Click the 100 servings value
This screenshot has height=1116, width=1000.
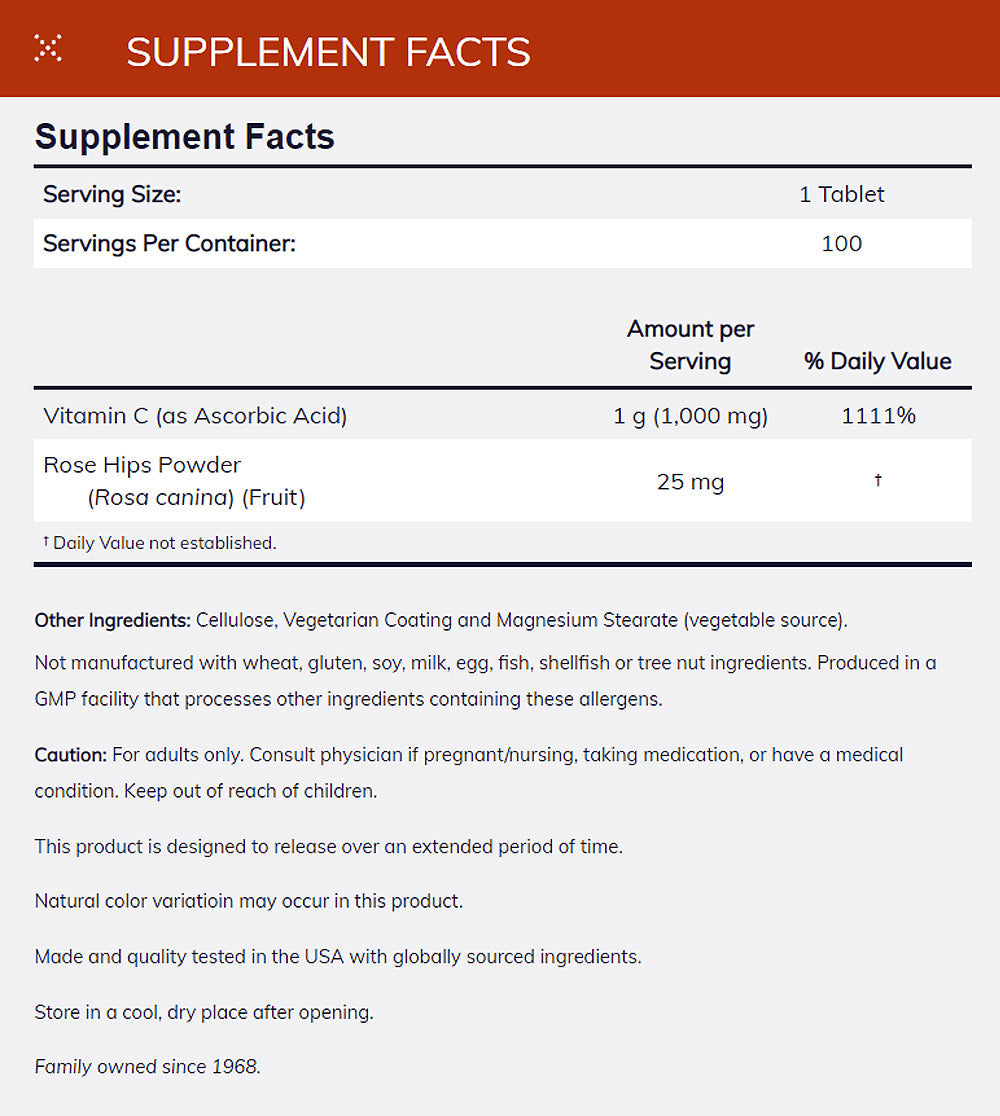click(x=841, y=243)
